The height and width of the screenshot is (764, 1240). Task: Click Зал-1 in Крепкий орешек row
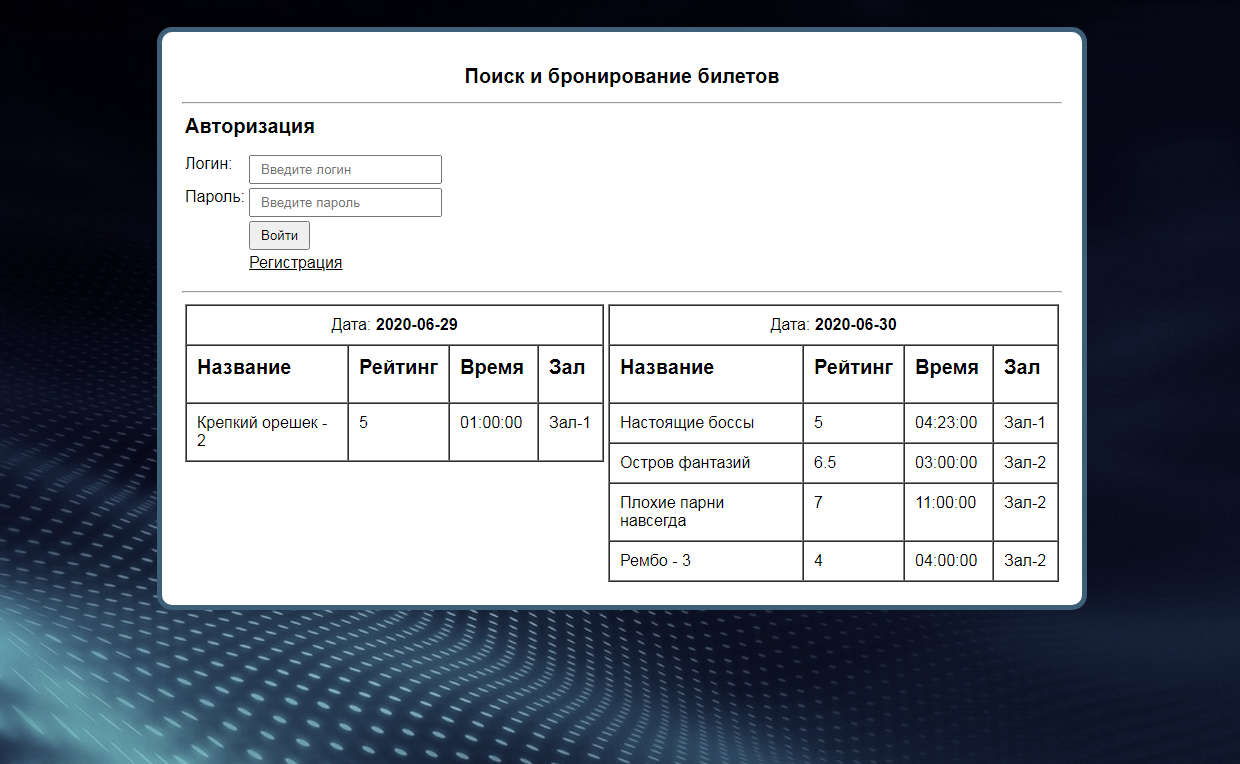pyautogui.click(x=570, y=432)
